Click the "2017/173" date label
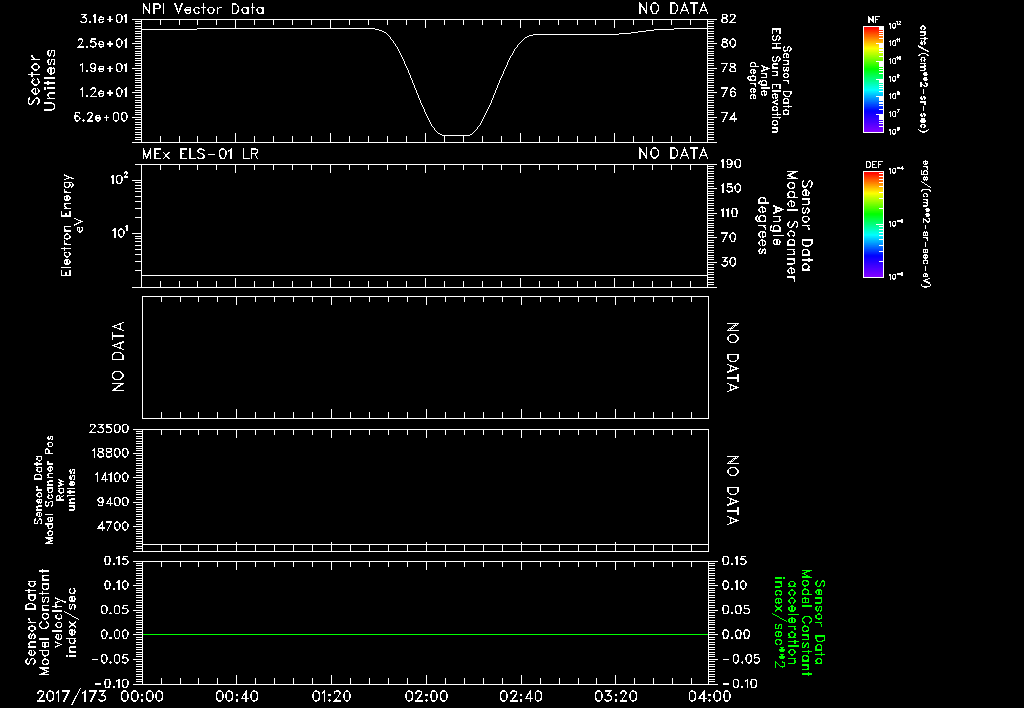The height and width of the screenshot is (708, 1024). coord(71,696)
